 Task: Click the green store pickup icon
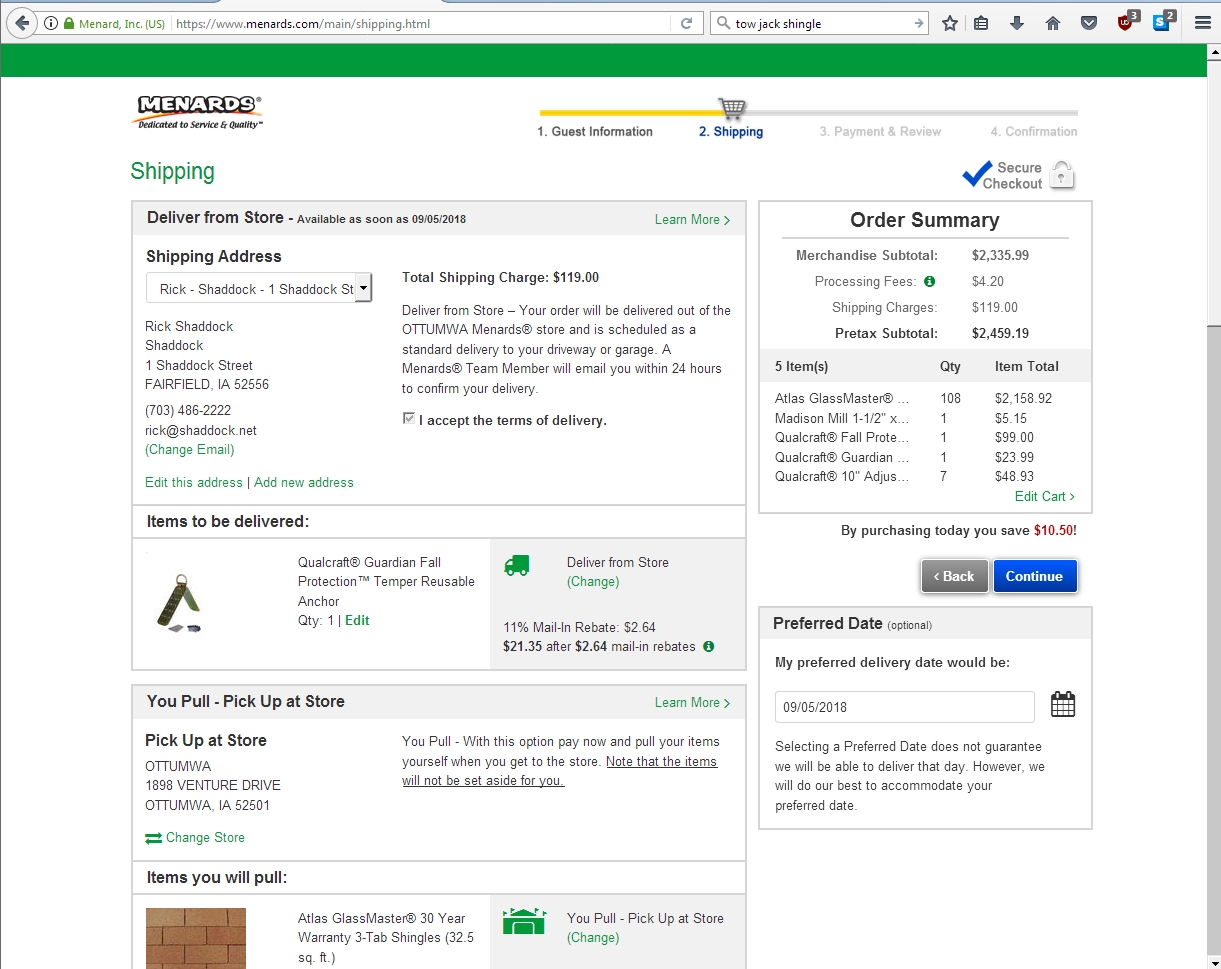[524, 921]
